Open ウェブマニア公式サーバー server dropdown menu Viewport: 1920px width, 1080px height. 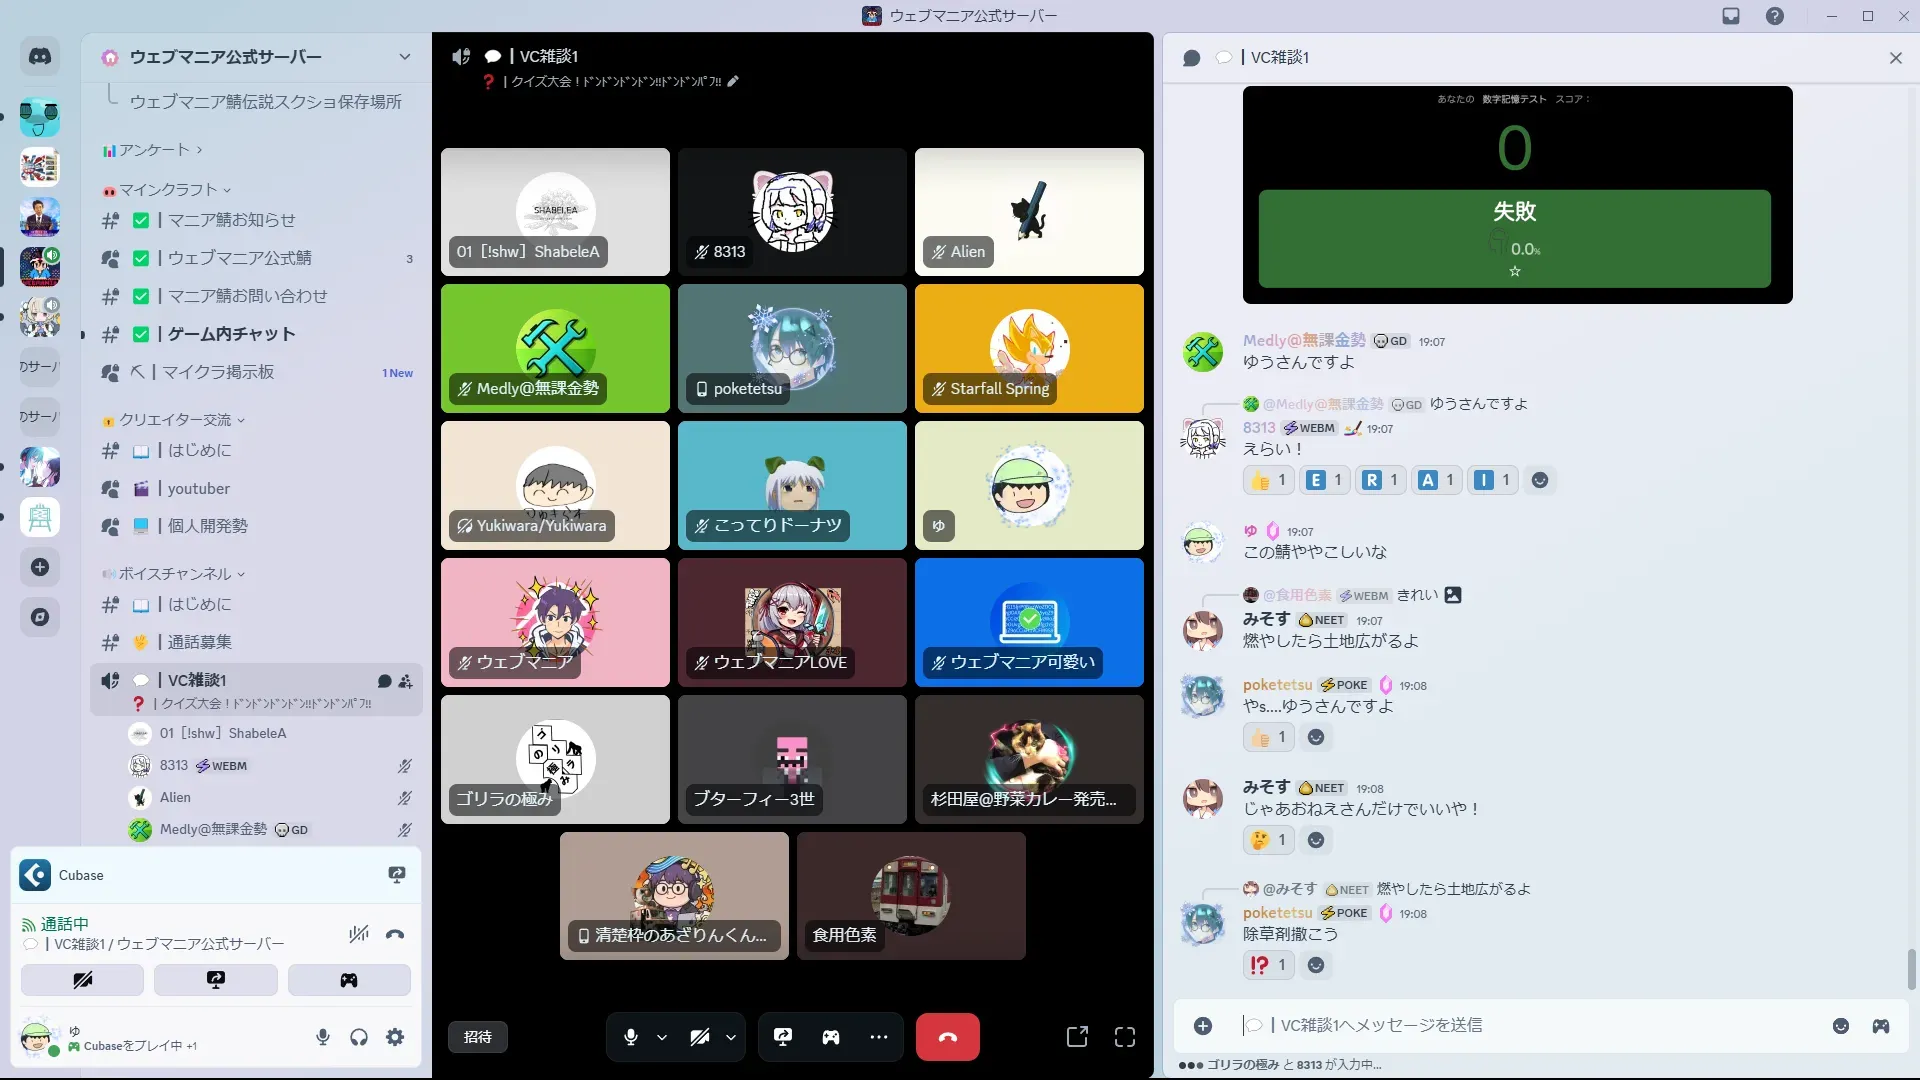pyautogui.click(x=404, y=57)
